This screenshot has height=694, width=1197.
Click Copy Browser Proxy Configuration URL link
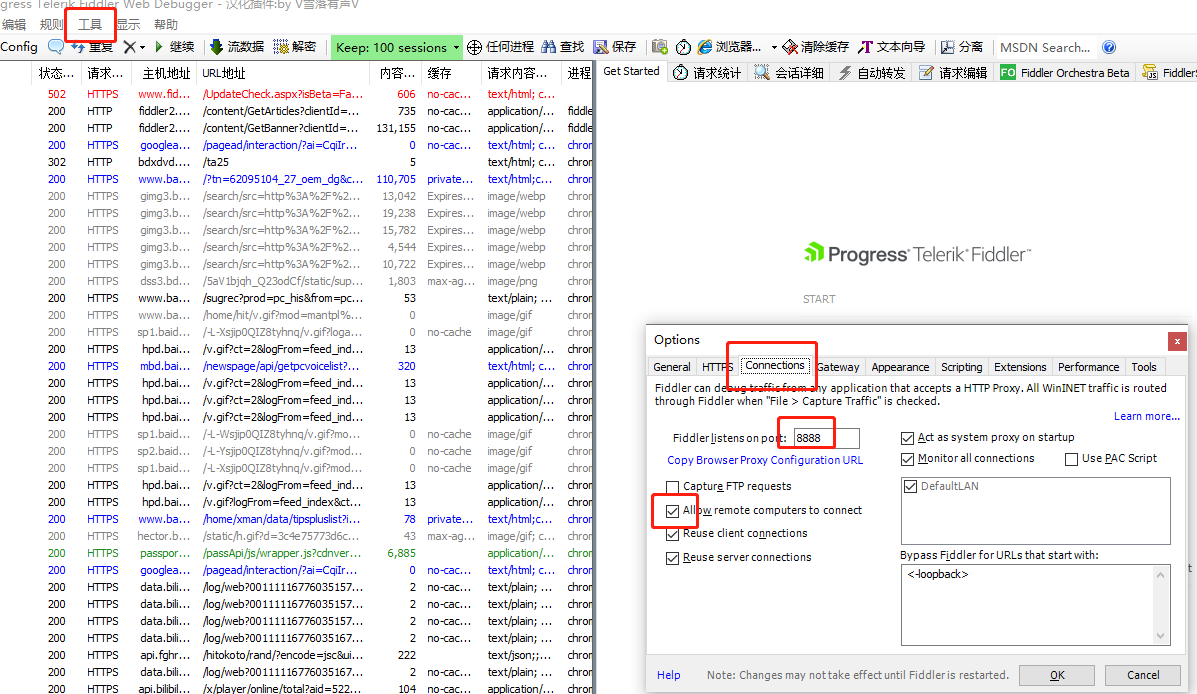(x=765, y=460)
